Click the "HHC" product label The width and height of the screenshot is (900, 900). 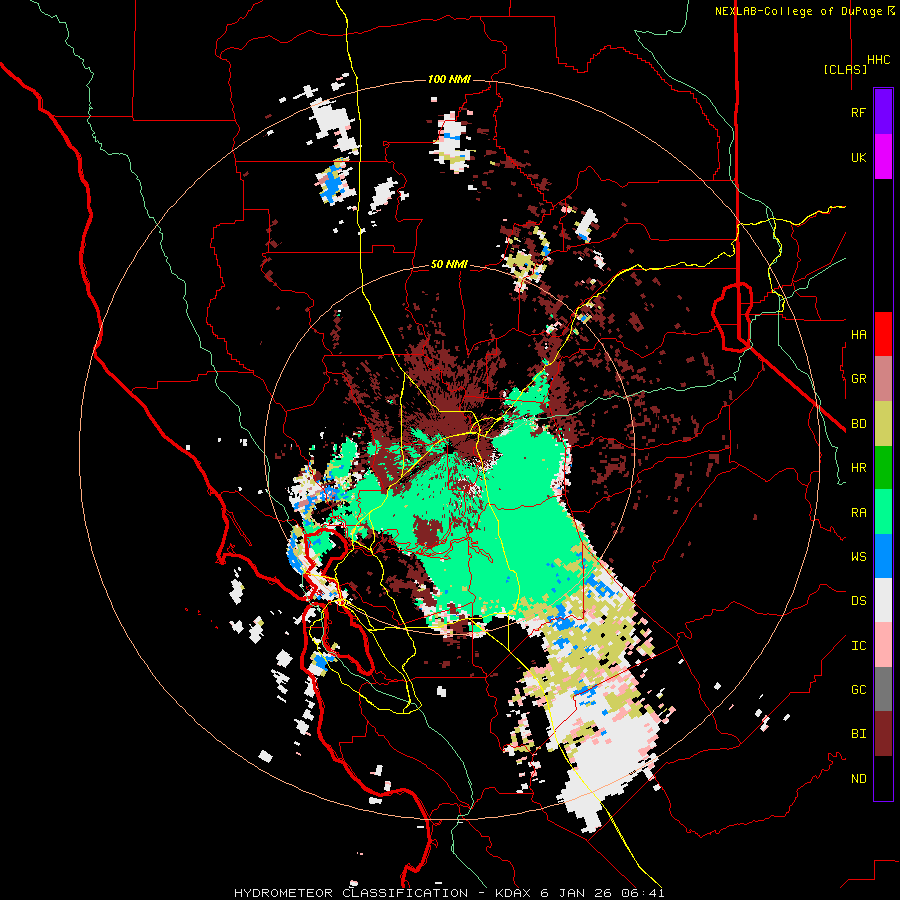point(878,60)
